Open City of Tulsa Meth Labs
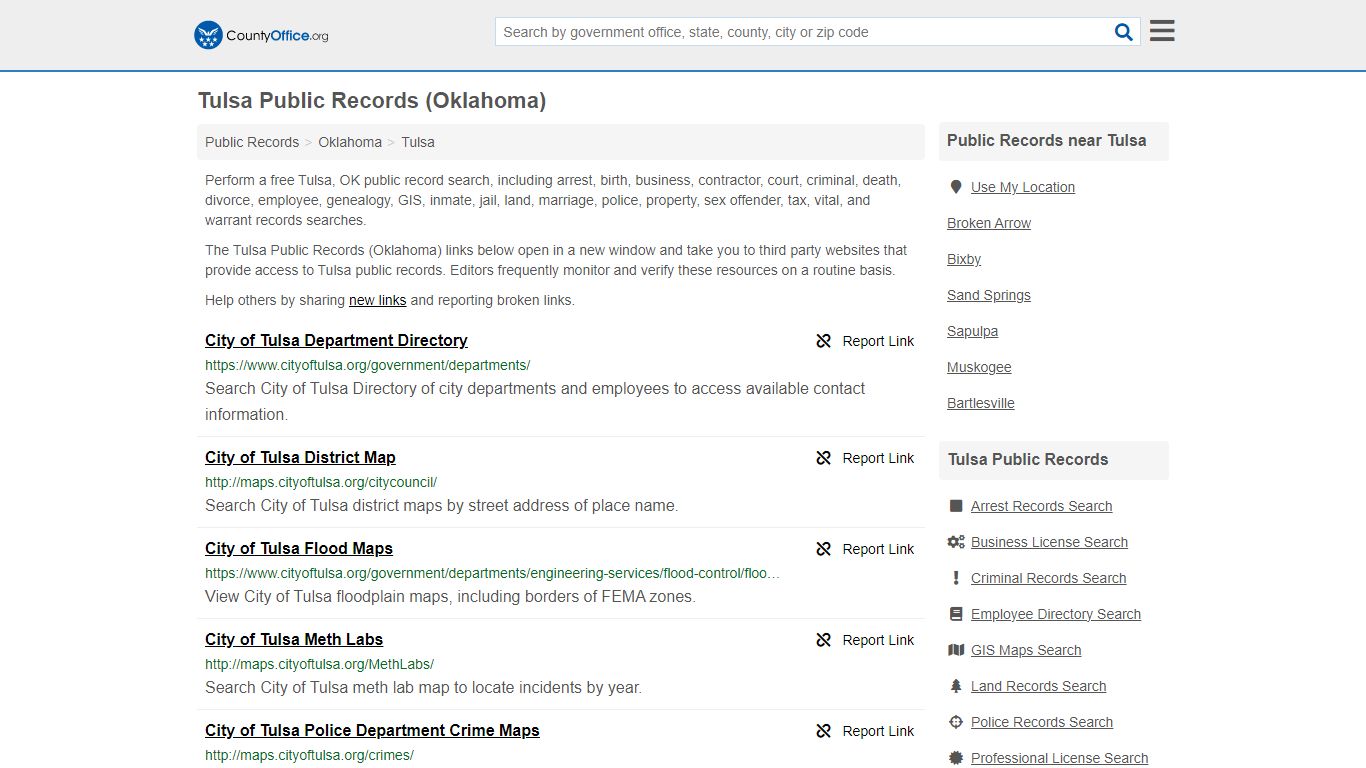 [294, 639]
